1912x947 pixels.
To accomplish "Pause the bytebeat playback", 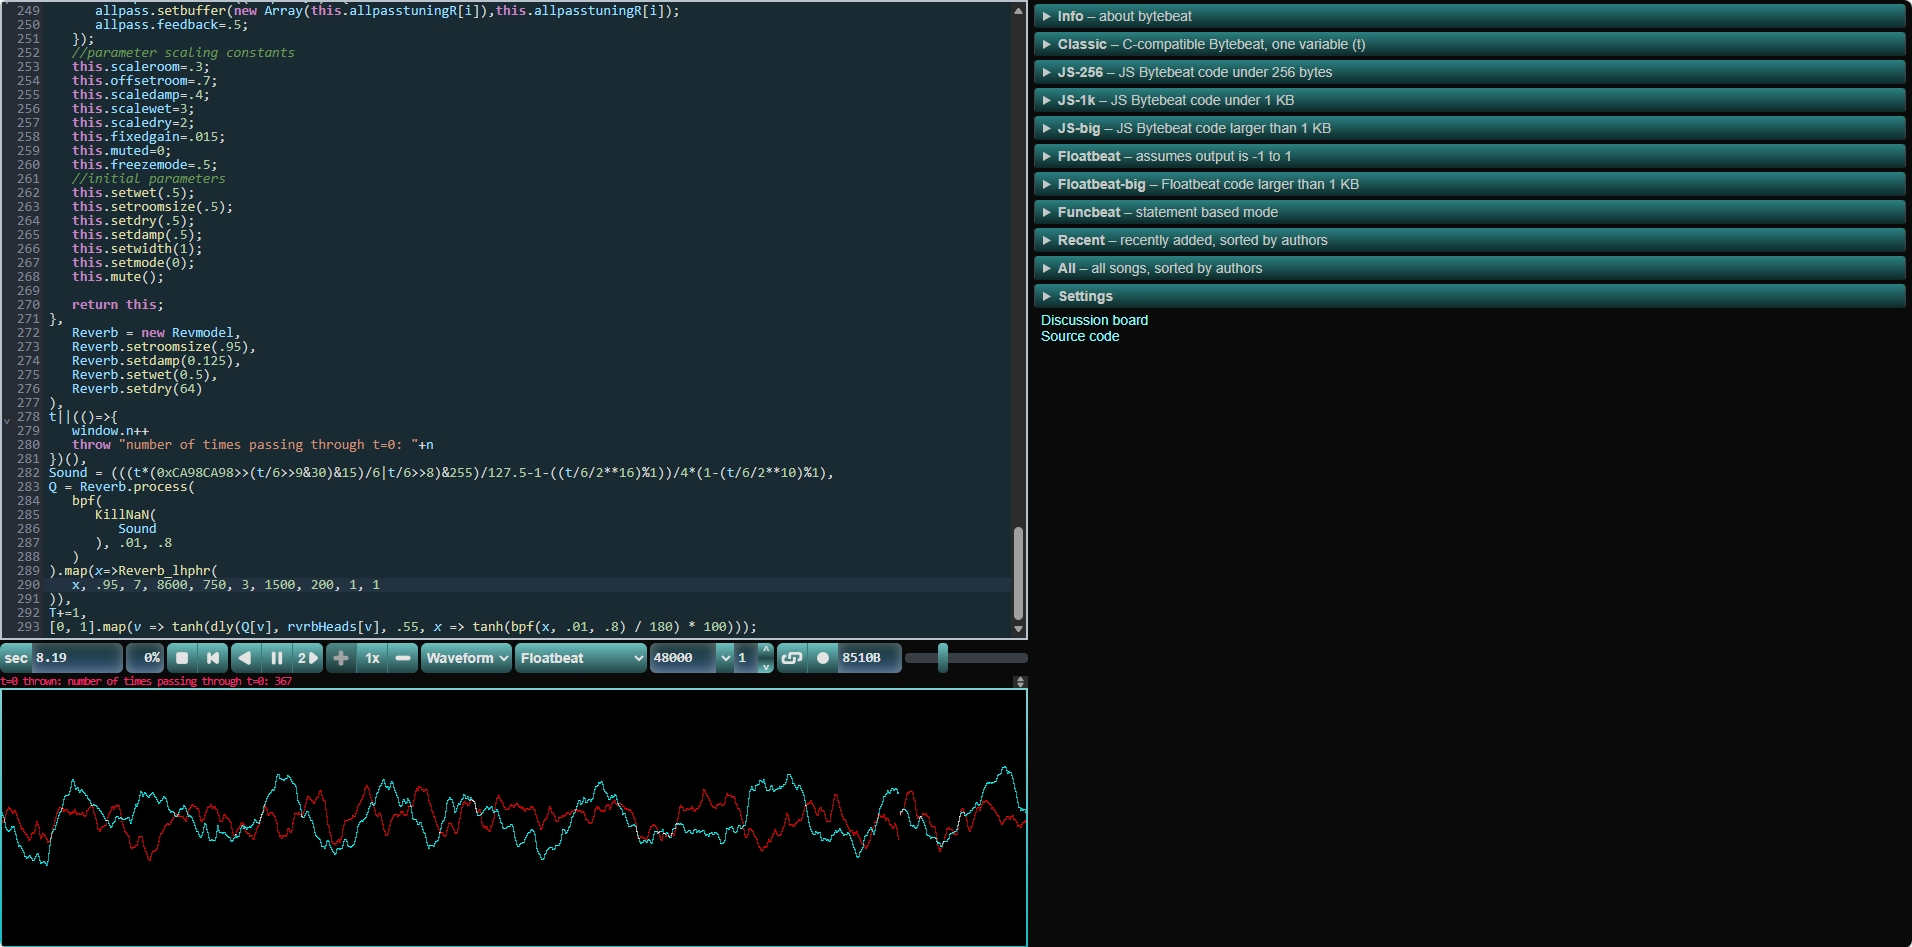I will coord(276,658).
